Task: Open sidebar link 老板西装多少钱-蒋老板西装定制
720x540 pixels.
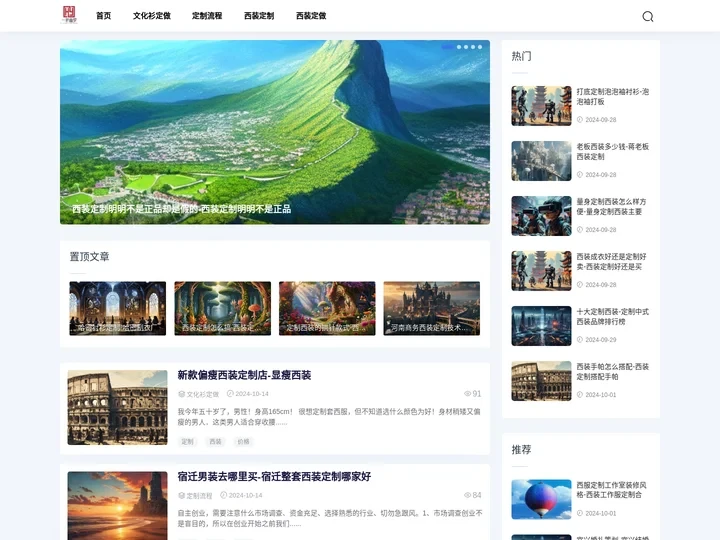Action: (x=613, y=152)
